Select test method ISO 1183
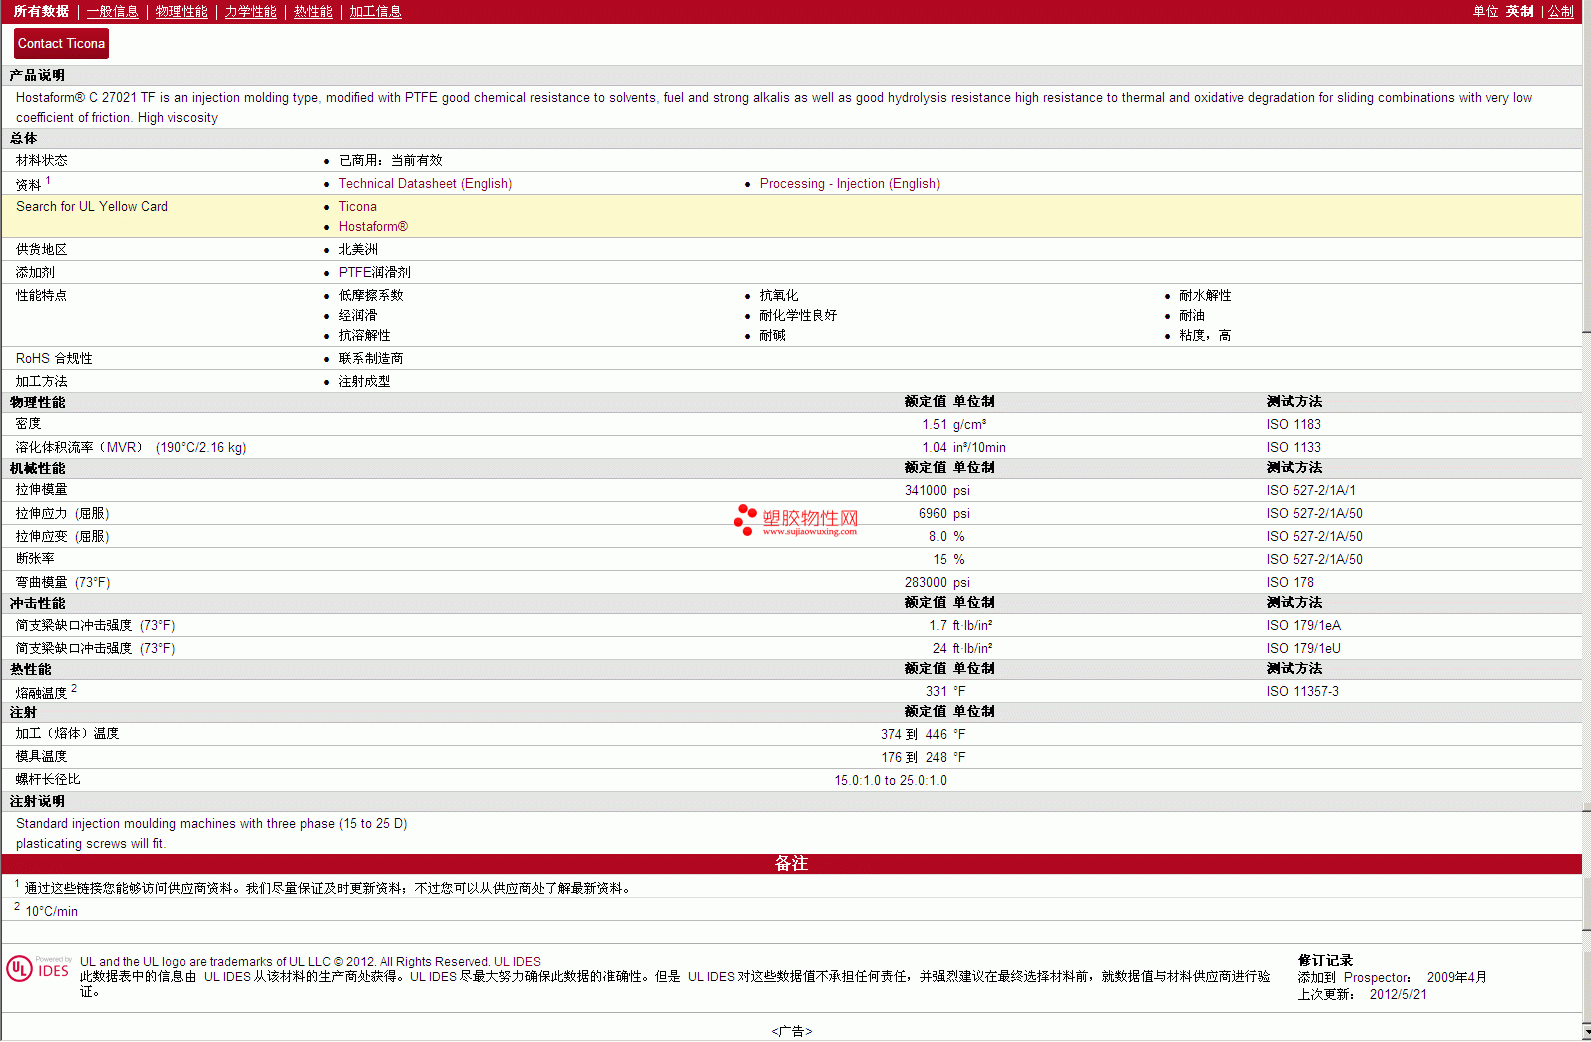Screen dimensions: 1591x1042 coord(1293,425)
